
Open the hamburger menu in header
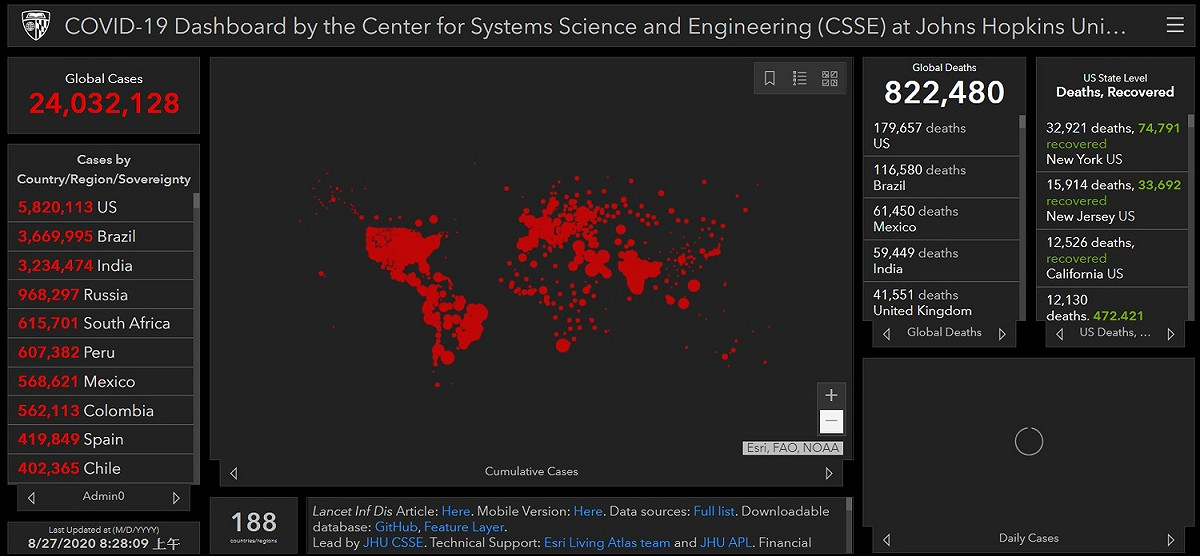(x=1175, y=25)
